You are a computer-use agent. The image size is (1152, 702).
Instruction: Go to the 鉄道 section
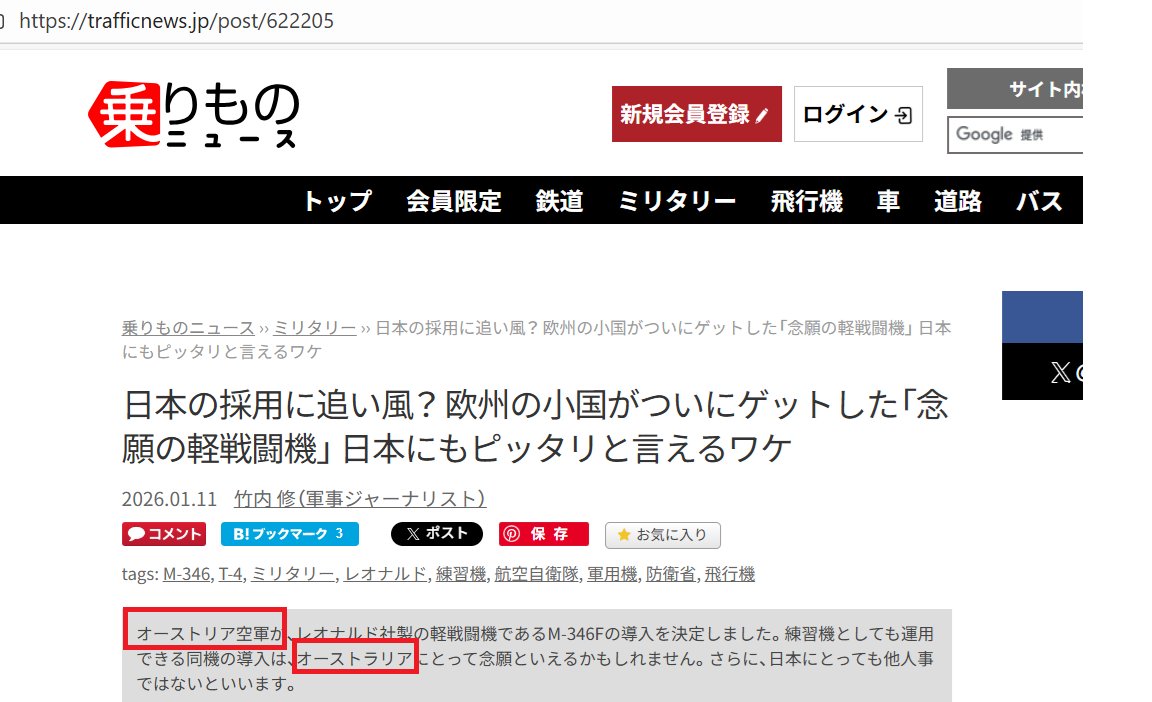pyautogui.click(x=559, y=200)
